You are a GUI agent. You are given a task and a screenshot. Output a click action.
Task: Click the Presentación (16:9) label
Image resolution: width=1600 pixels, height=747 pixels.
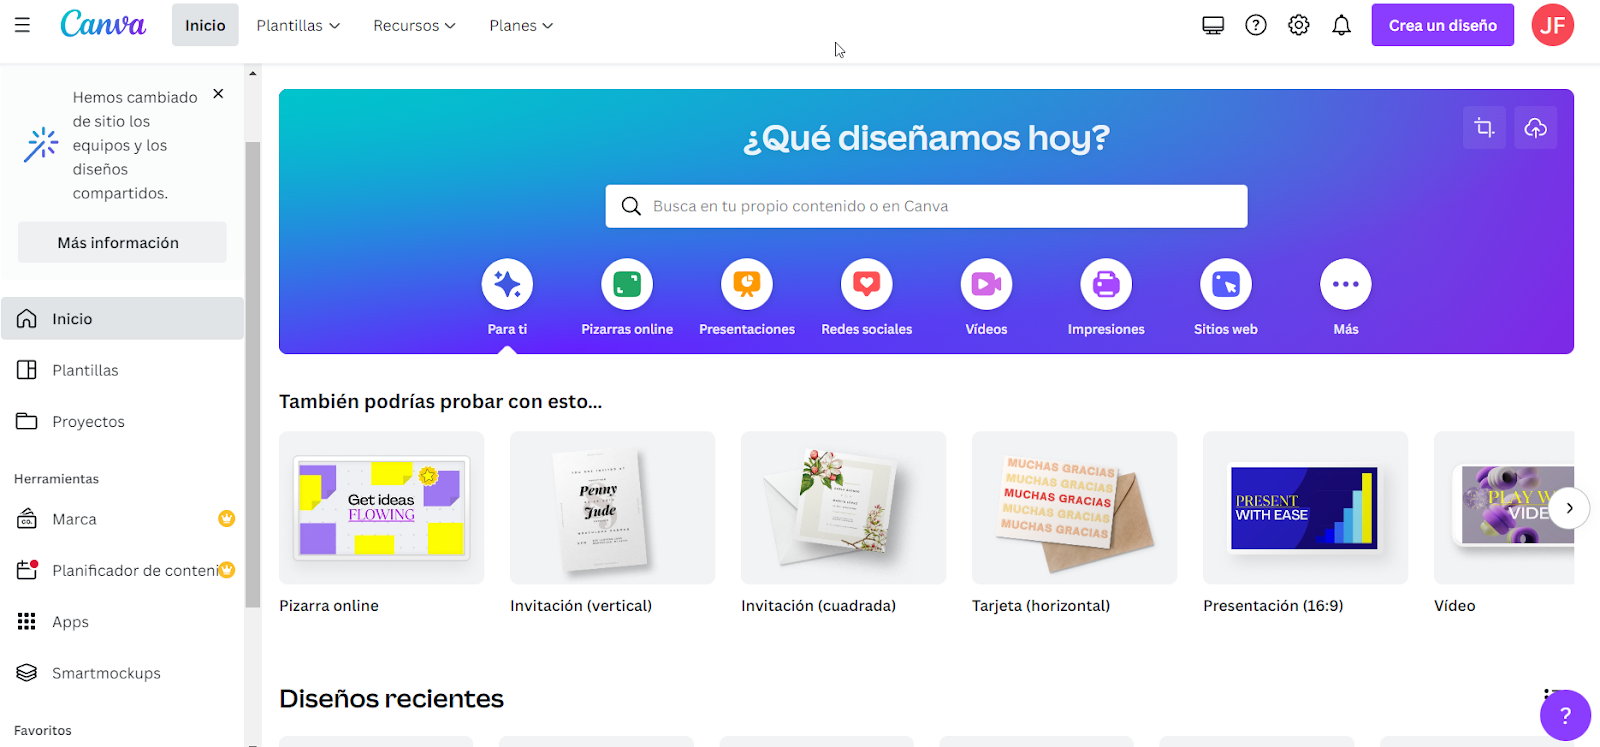tap(1273, 606)
